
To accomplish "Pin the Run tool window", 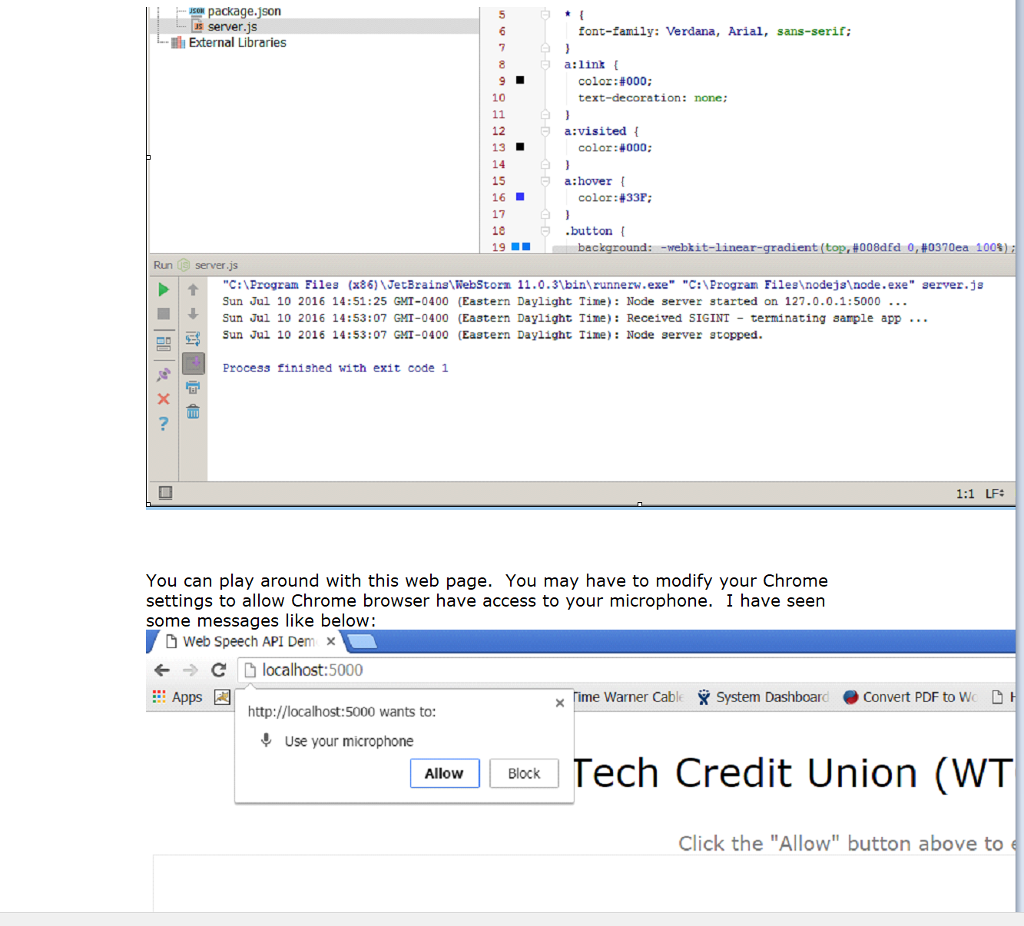I will (162, 373).
